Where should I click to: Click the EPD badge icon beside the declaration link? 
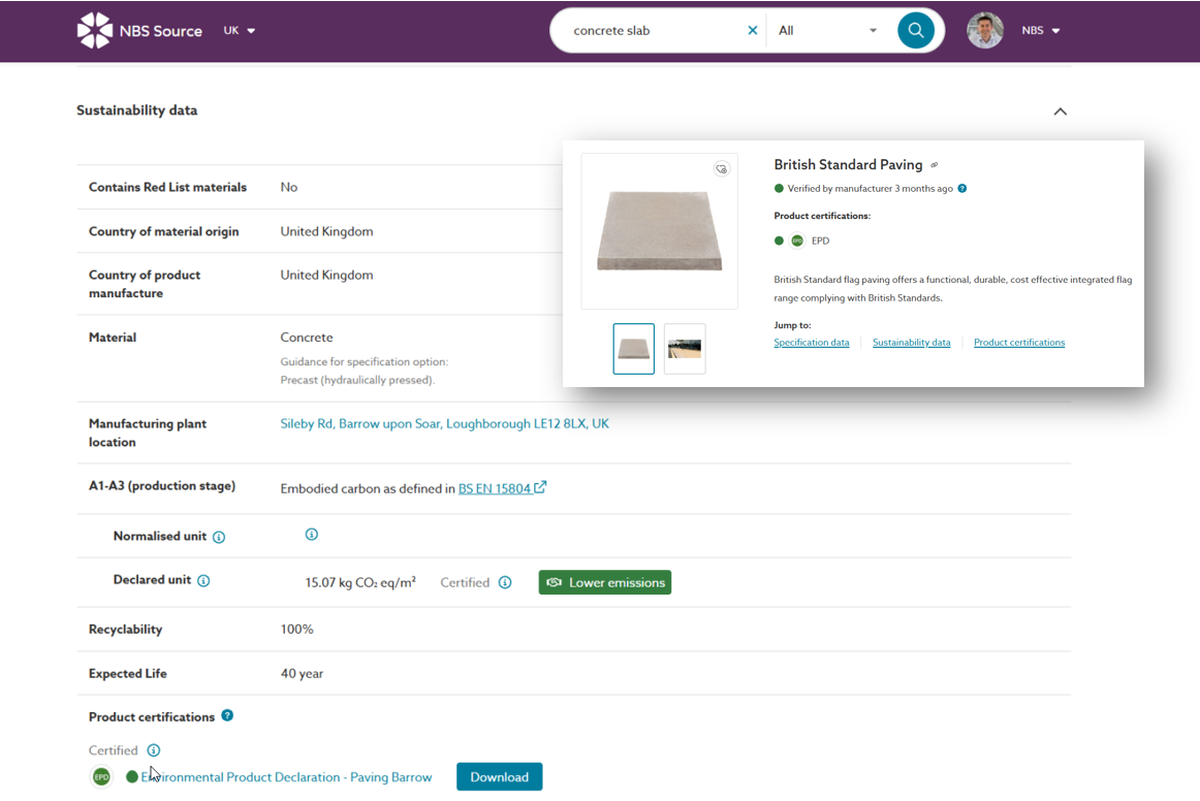pos(101,777)
